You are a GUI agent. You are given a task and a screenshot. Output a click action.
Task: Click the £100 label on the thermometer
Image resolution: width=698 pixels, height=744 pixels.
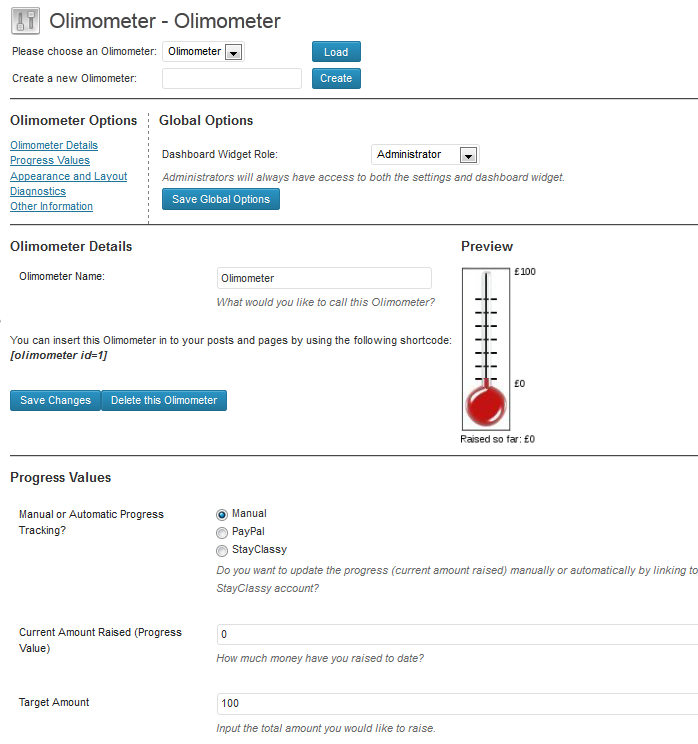click(x=525, y=272)
